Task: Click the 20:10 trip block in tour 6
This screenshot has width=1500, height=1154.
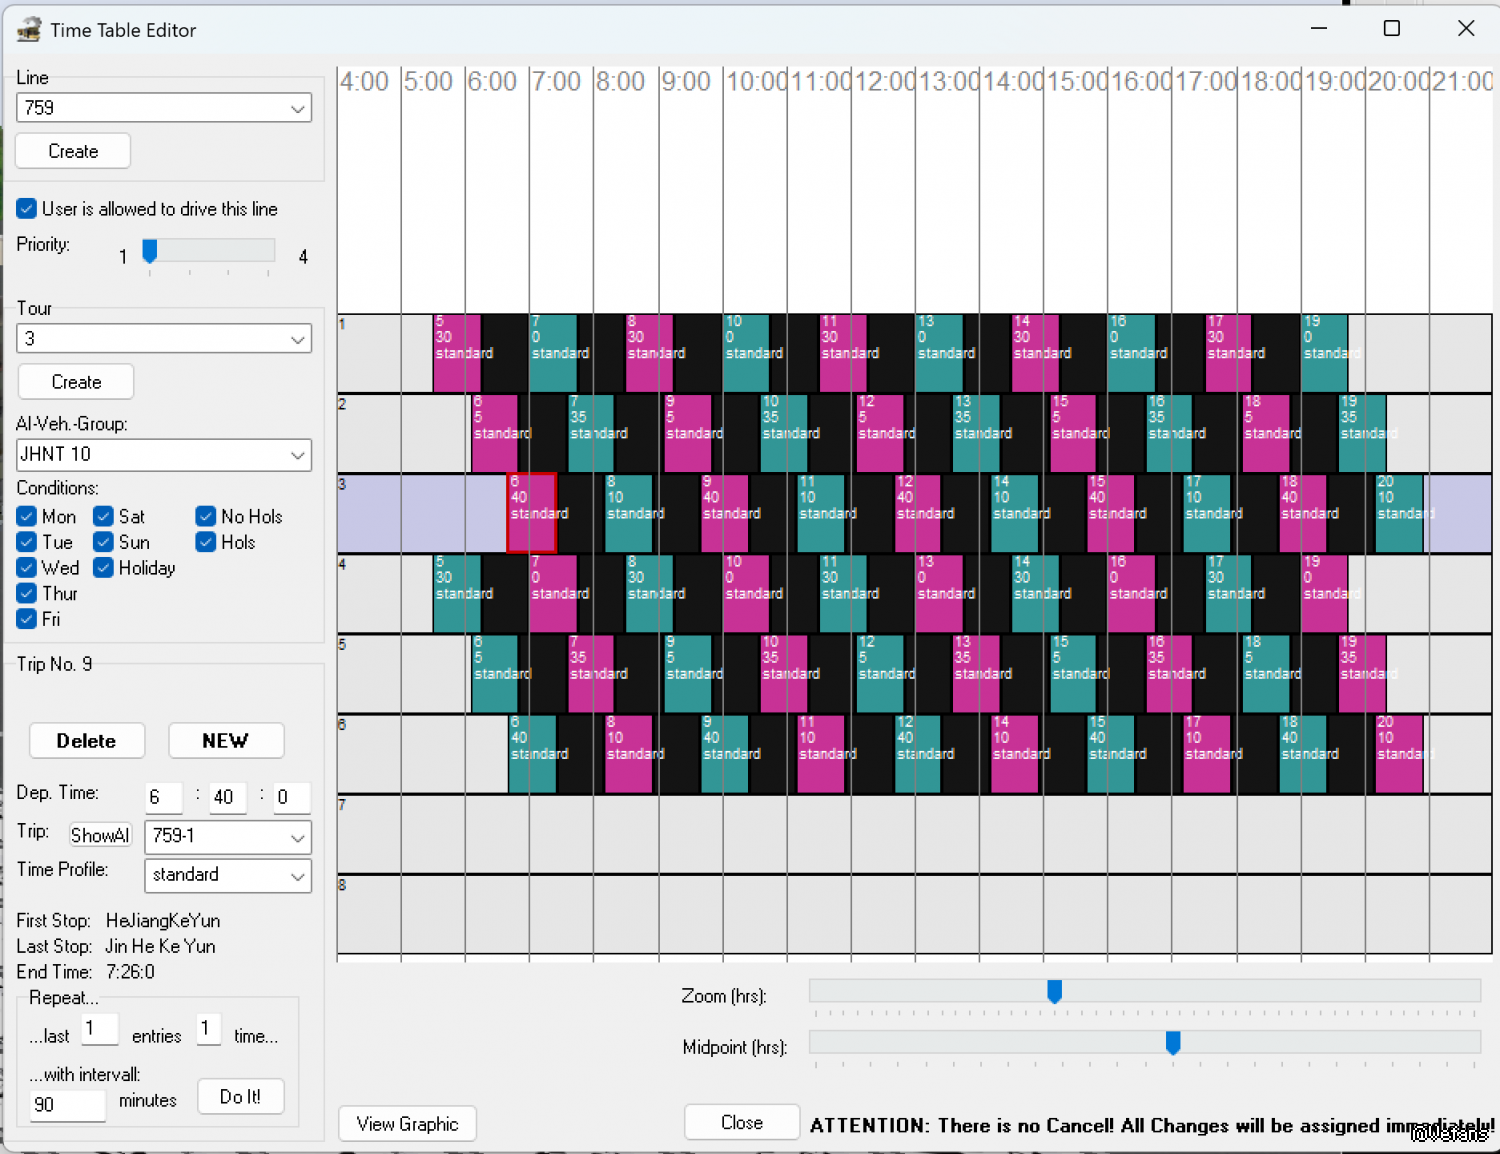Action: 1399,754
